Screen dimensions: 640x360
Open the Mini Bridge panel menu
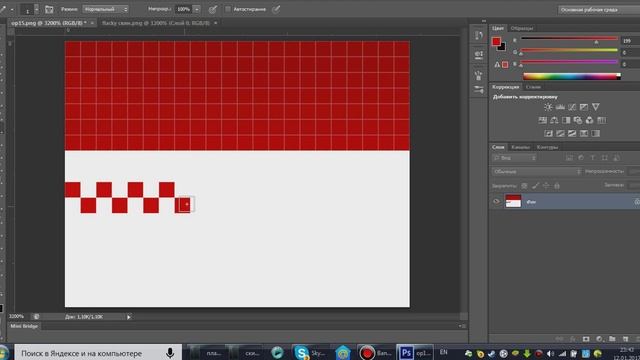click(x=462, y=326)
